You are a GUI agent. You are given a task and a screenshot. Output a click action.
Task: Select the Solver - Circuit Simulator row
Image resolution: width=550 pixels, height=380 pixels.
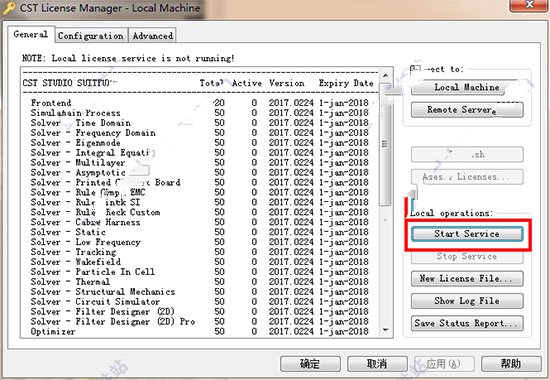(200, 301)
